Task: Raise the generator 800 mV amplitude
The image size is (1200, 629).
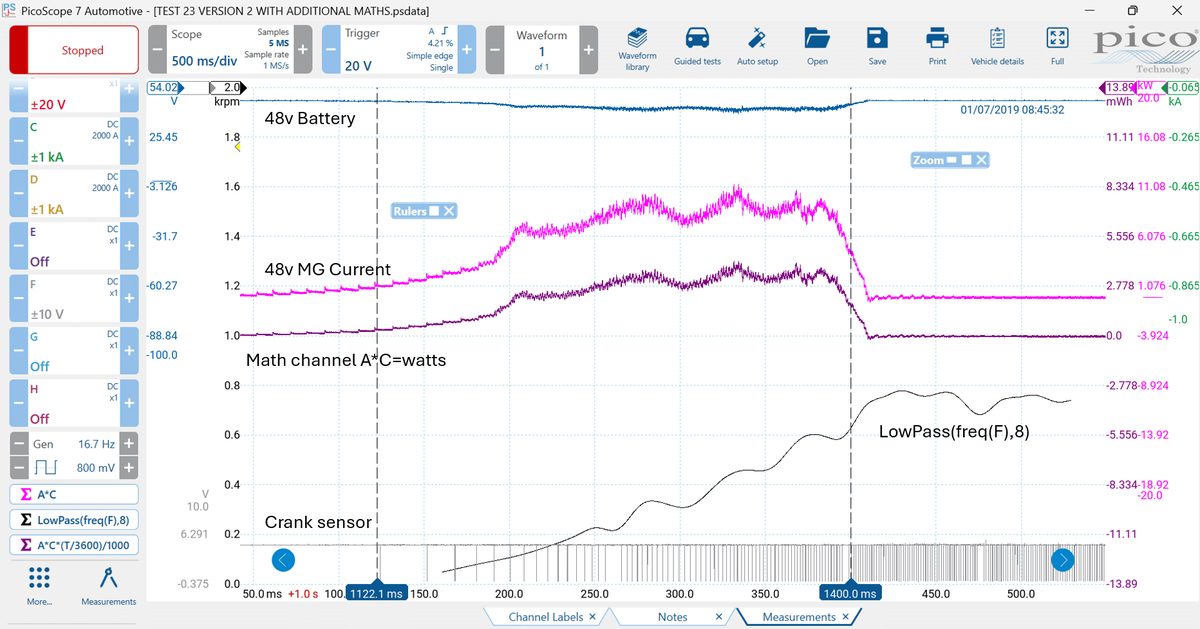Action: point(129,467)
